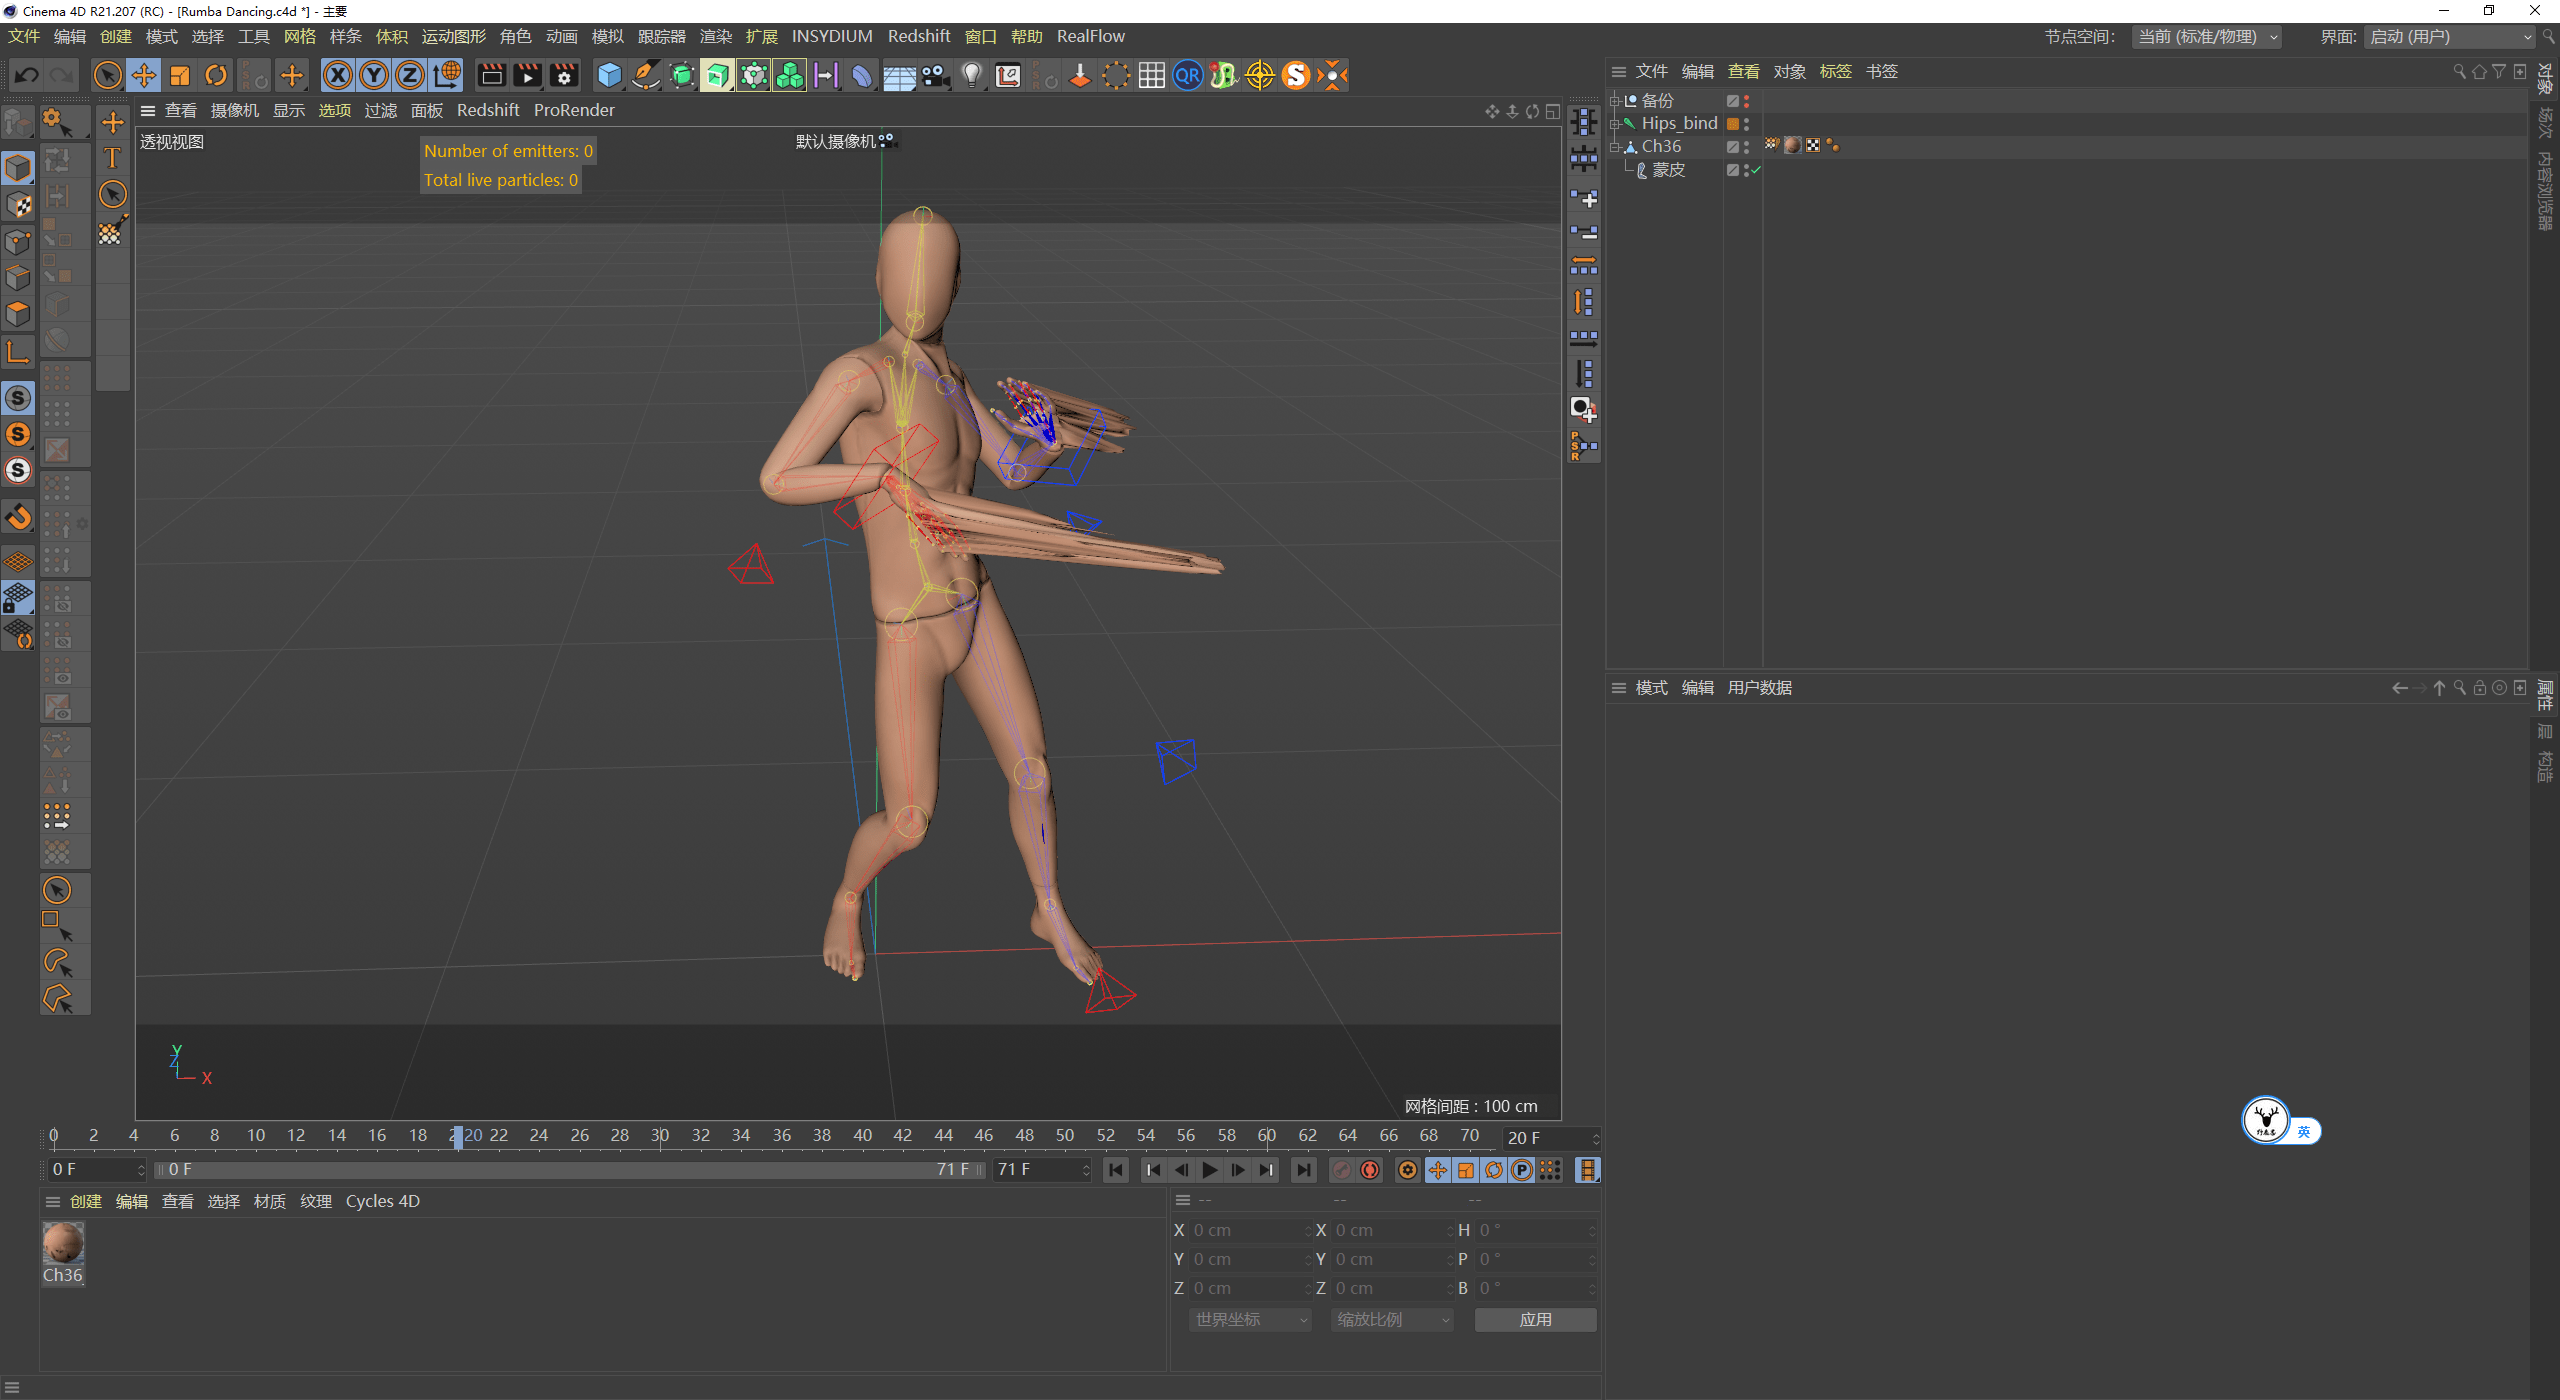Disable the Parameter record toggle near the timeline
The width and height of the screenshot is (2560, 1400).
[x=1523, y=1169]
